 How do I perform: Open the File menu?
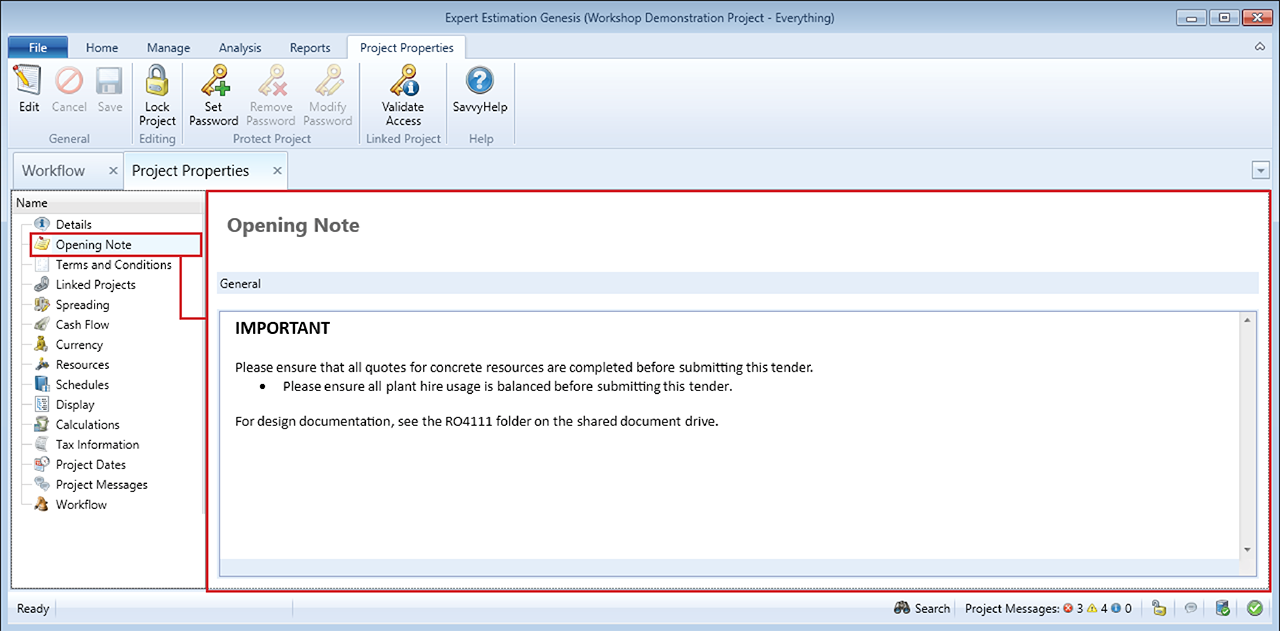38,47
